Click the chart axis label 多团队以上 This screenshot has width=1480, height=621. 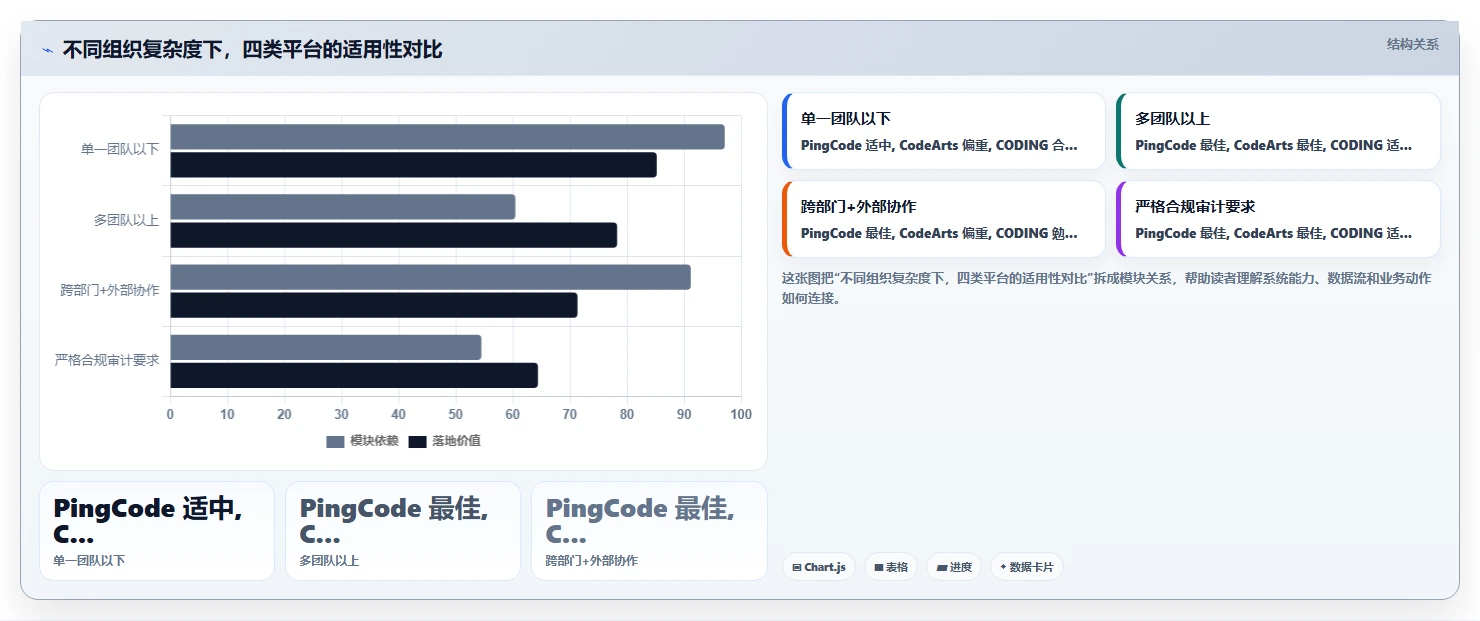(x=127, y=220)
